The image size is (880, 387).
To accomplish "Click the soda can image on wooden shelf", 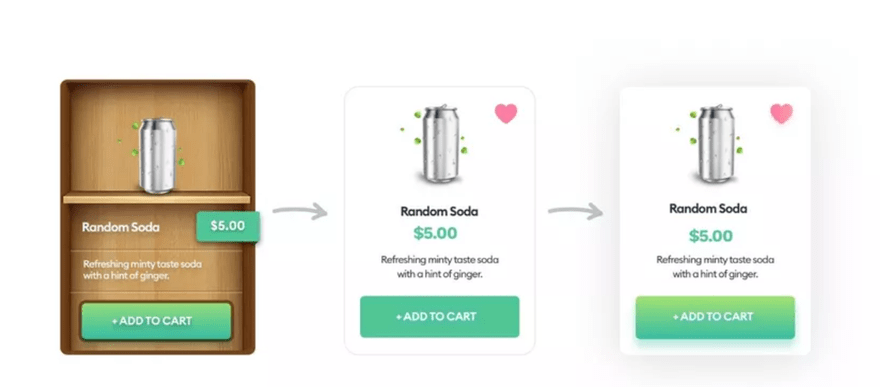I will tap(157, 155).
